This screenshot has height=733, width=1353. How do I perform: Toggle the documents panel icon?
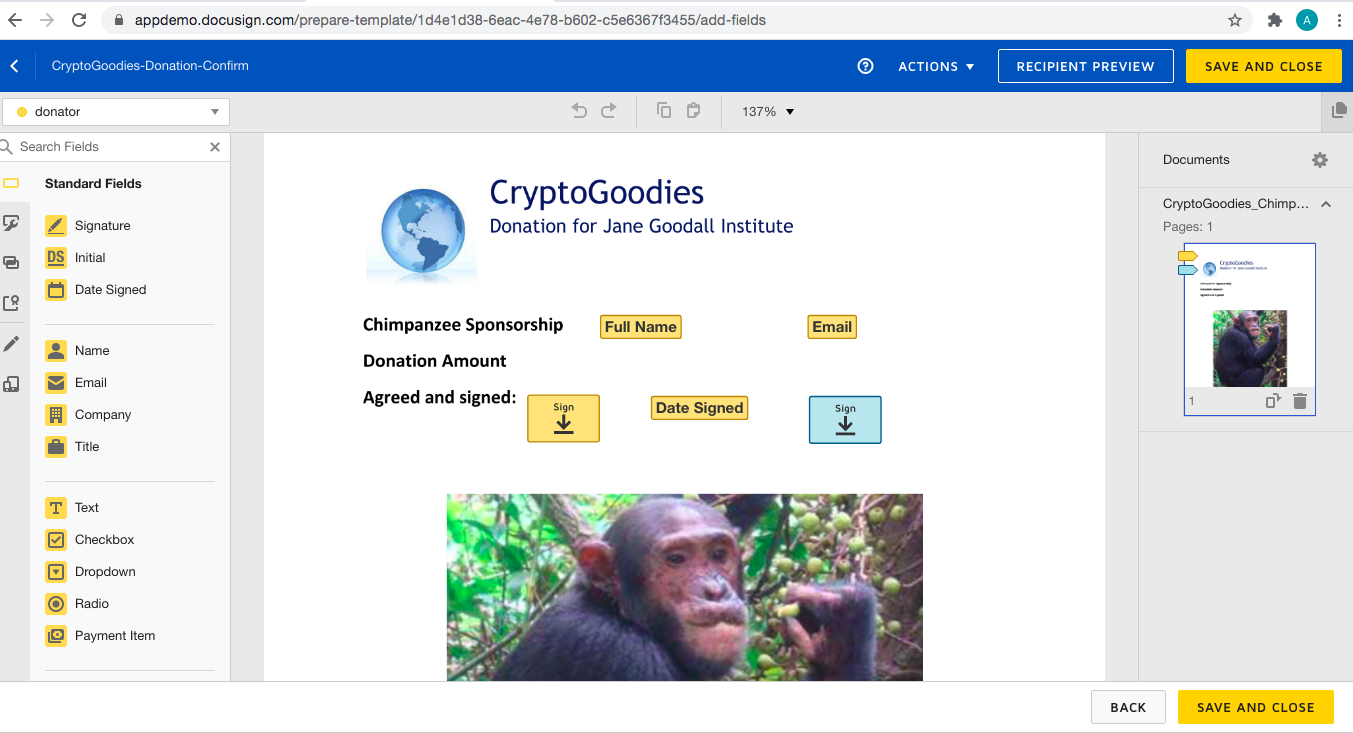coord(1339,111)
